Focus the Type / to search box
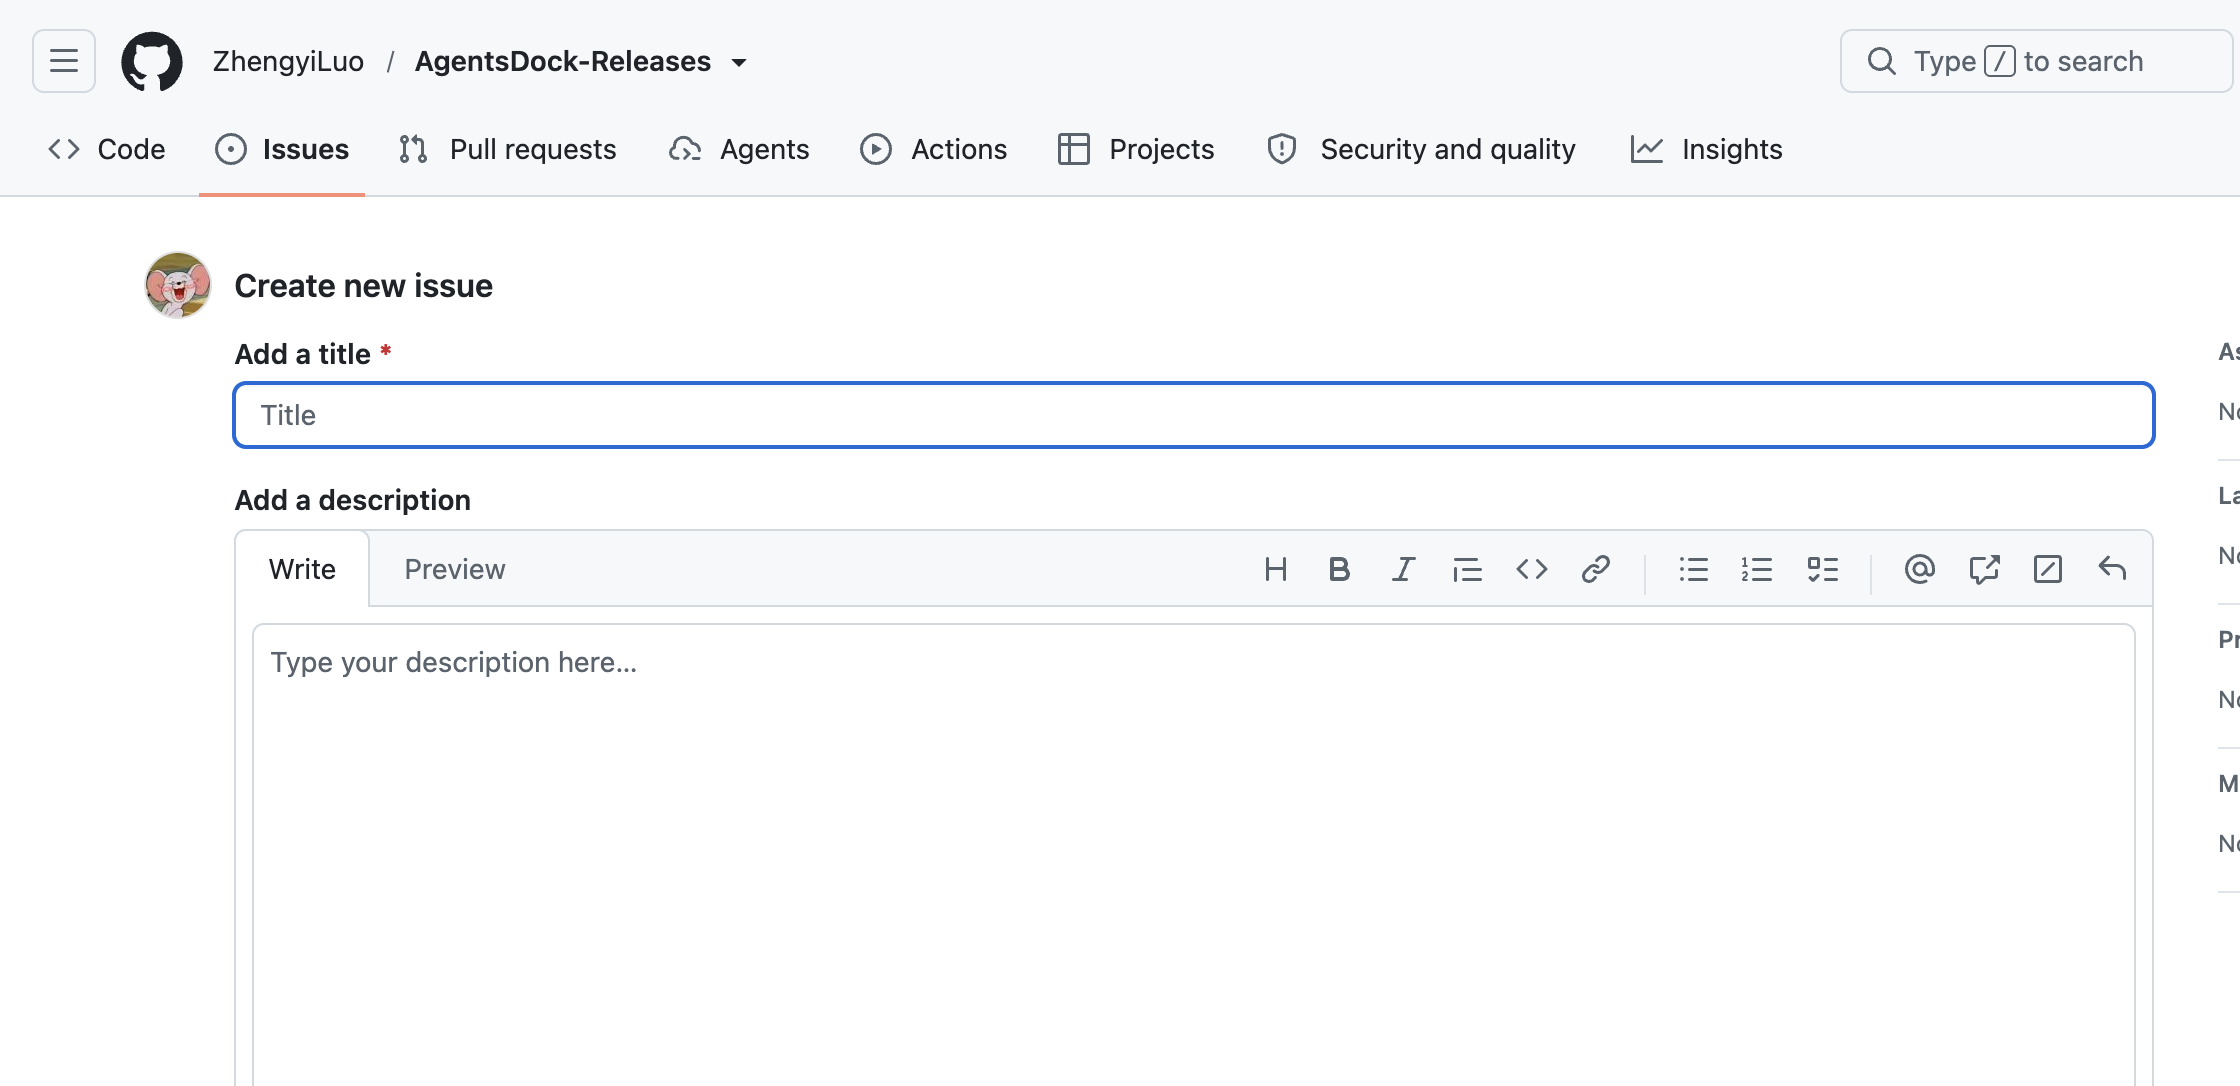Image resolution: width=2240 pixels, height=1086 pixels. pos(2036,61)
